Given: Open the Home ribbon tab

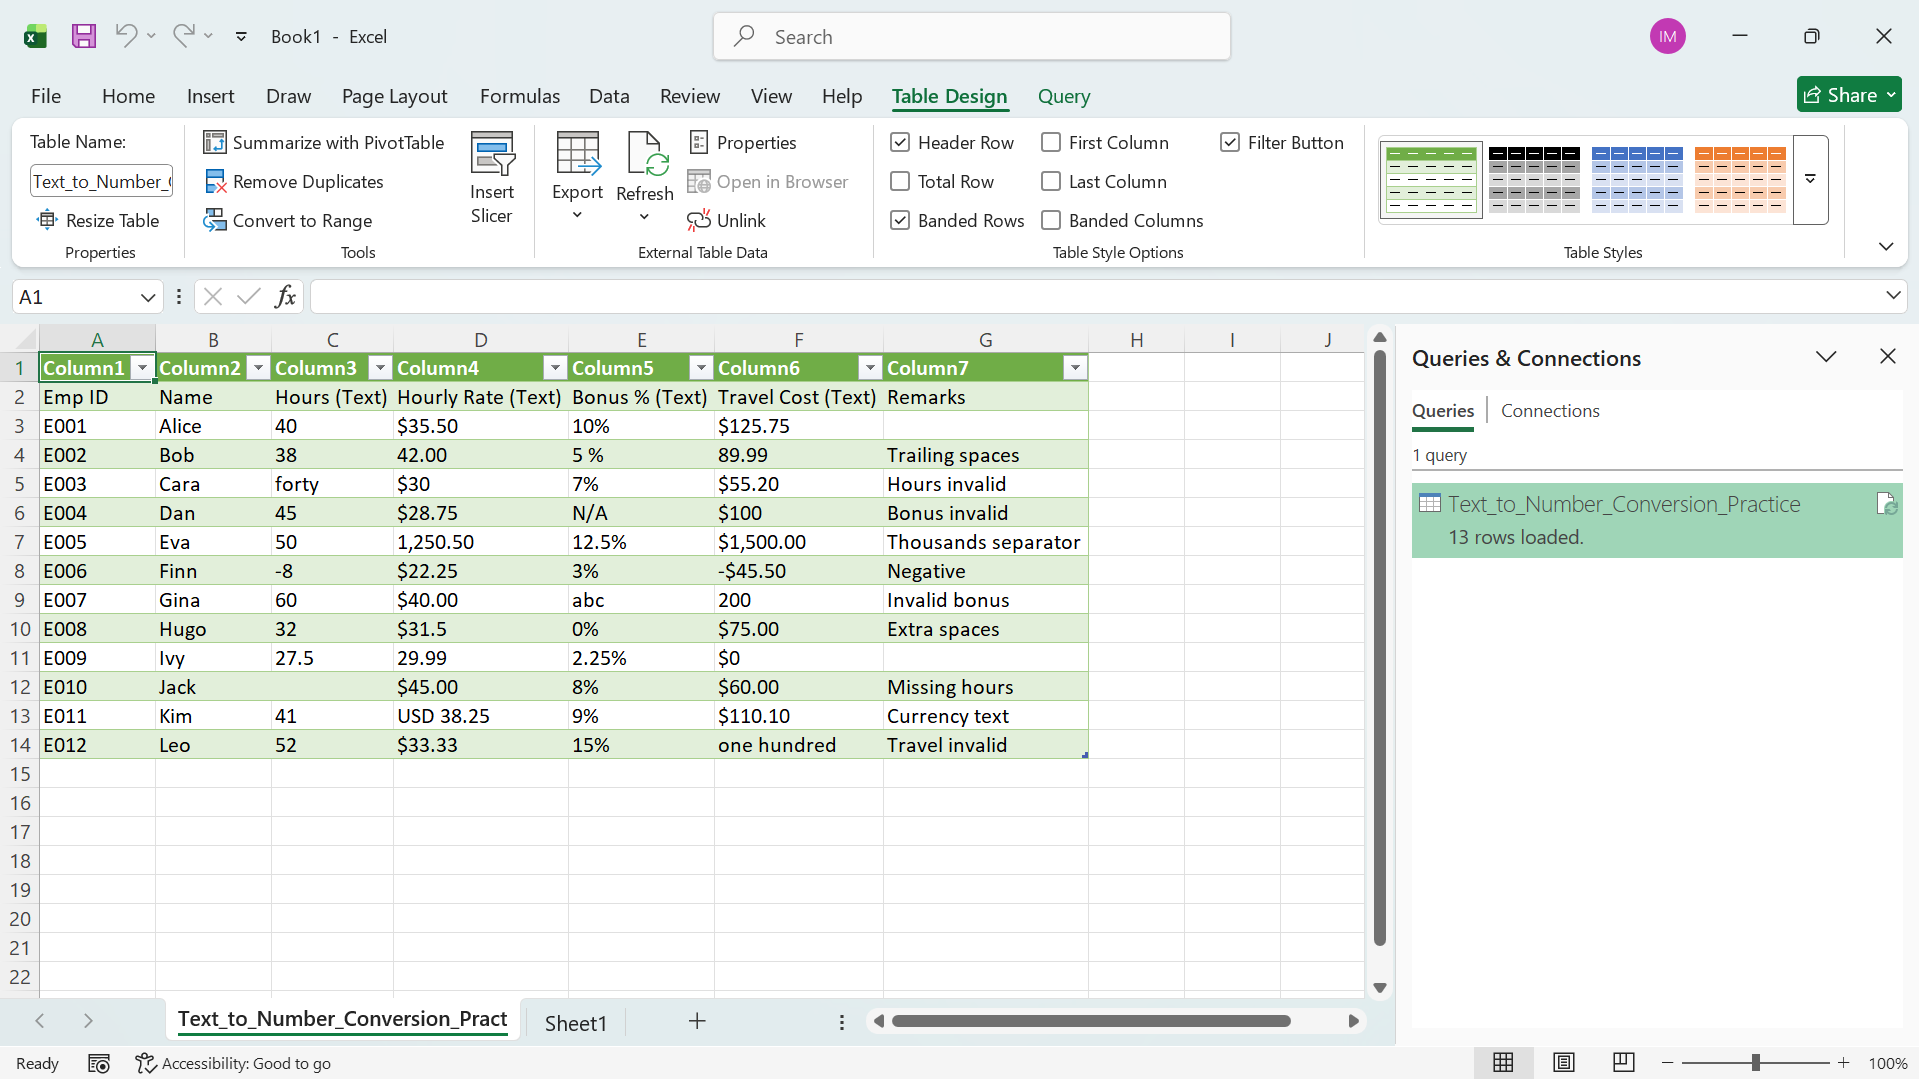Looking at the screenshot, I should [x=128, y=96].
